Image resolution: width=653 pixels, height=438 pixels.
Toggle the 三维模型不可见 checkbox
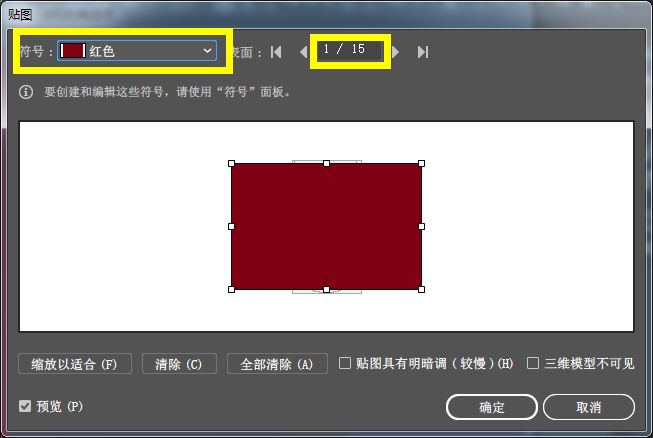[533, 363]
